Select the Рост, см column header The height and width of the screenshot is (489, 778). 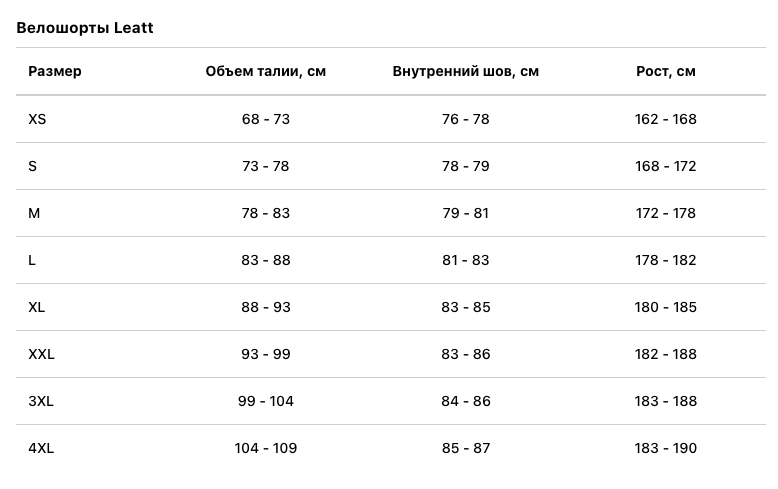pos(666,71)
